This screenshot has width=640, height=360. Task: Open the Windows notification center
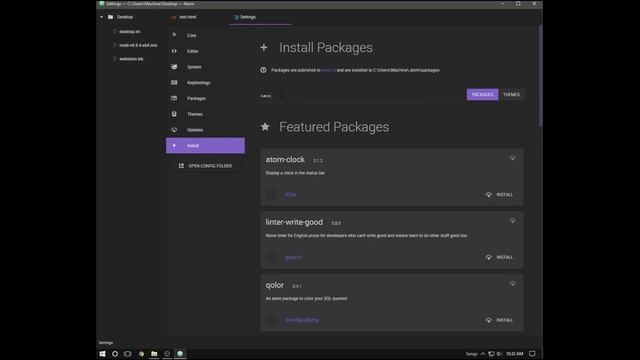tap(532, 354)
